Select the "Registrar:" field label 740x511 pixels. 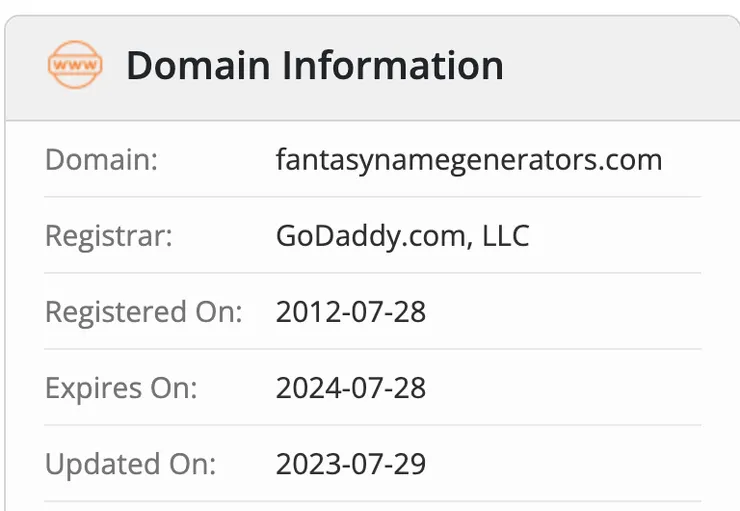(x=109, y=236)
